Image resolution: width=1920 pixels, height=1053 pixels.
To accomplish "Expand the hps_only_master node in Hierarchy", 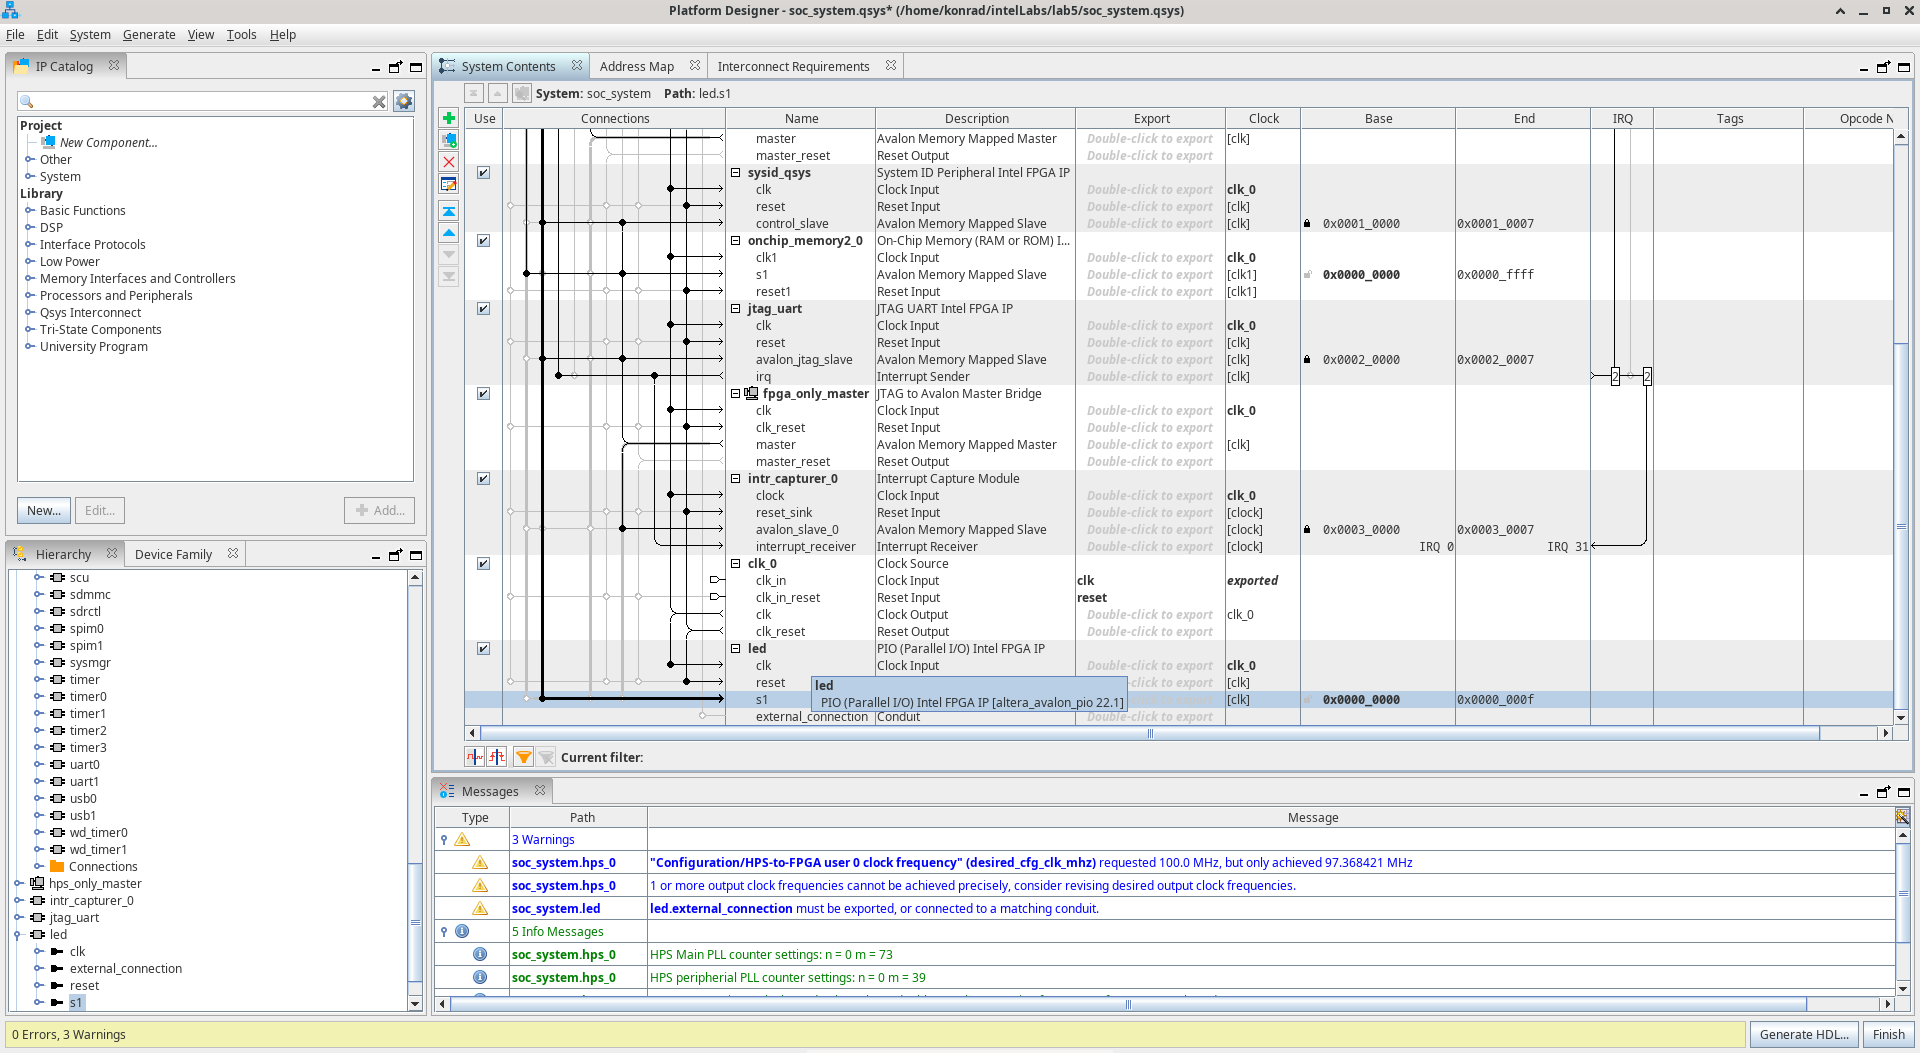I will tap(19, 884).
